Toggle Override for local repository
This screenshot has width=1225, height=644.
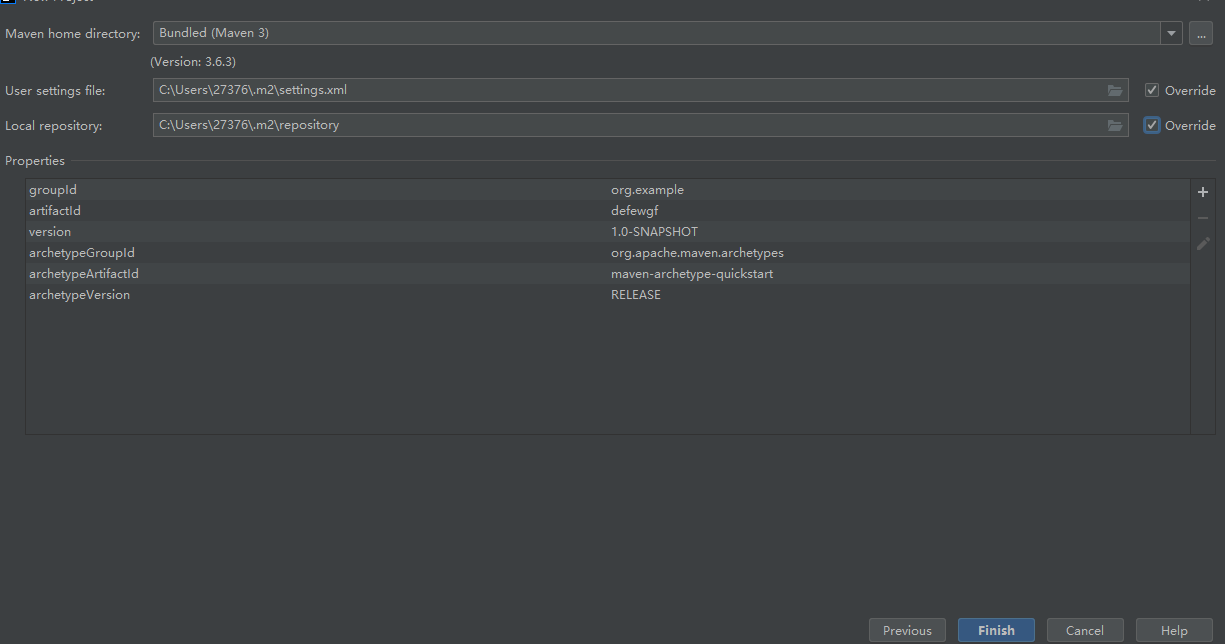click(x=1152, y=126)
